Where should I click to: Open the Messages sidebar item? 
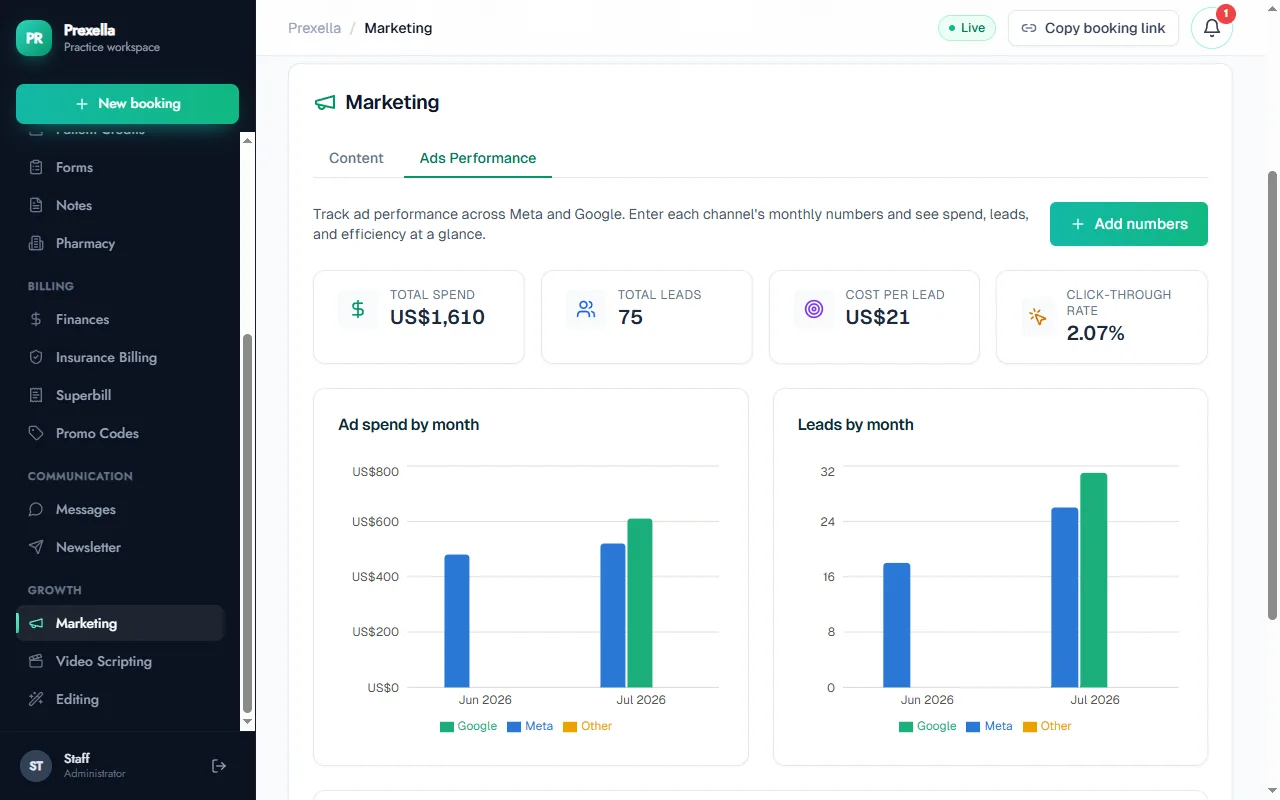coord(120,509)
